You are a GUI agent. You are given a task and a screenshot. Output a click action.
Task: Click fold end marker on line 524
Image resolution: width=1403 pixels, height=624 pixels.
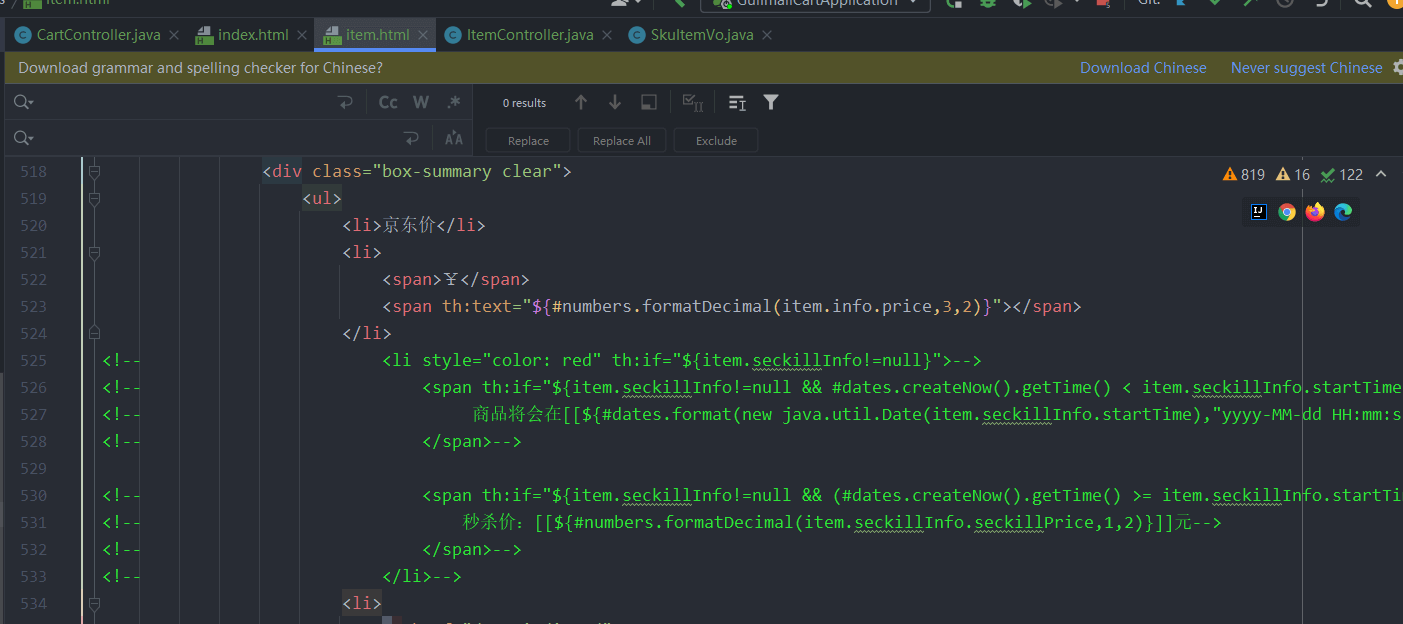pos(94,333)
